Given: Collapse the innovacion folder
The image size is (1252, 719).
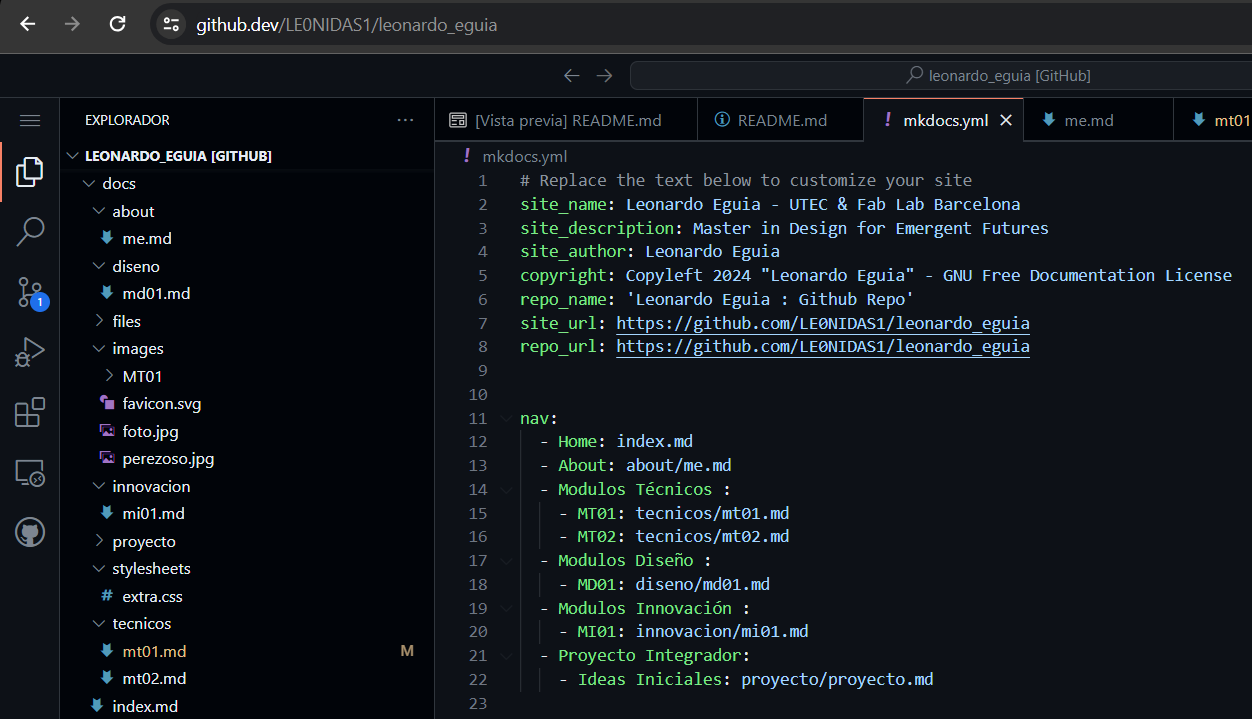Looking at the screenshot, I should point(99,486).
